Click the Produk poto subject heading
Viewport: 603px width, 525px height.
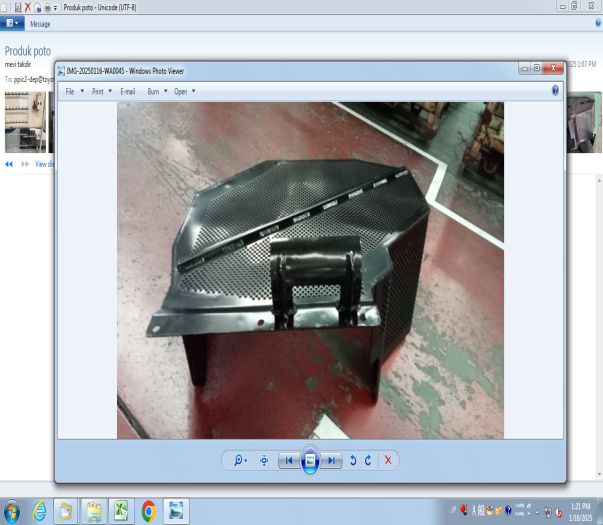click(28, 51)
